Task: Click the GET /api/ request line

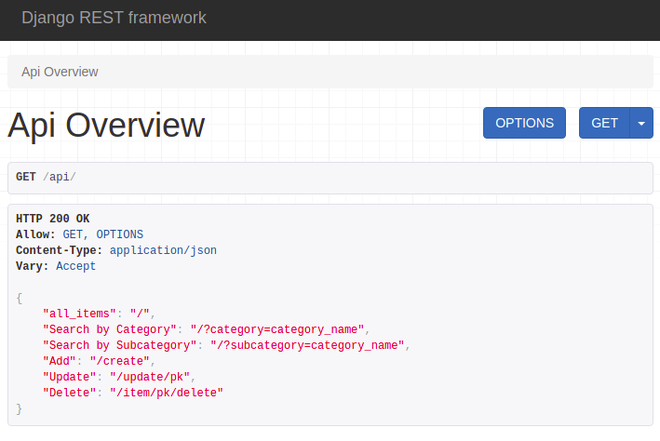Action: (x=46, y=177)
